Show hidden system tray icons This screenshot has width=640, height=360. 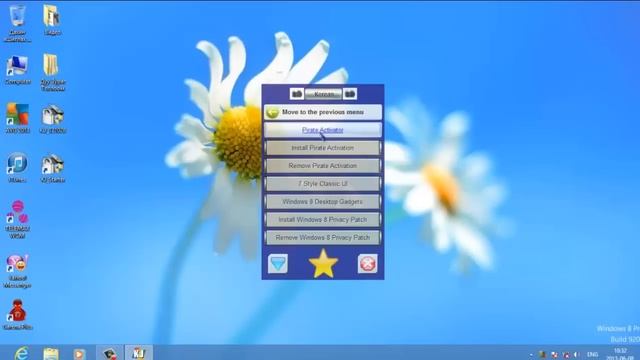531,355
